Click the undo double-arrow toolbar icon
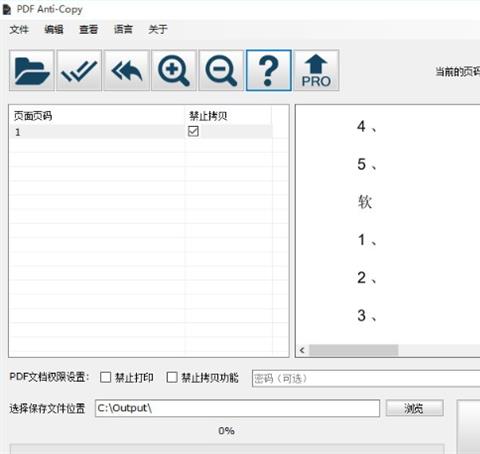 [126, 70]
